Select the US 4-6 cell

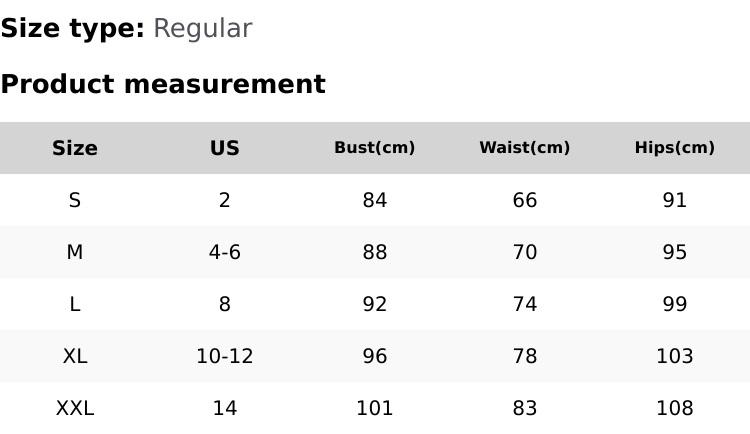(x=225, y=252)
